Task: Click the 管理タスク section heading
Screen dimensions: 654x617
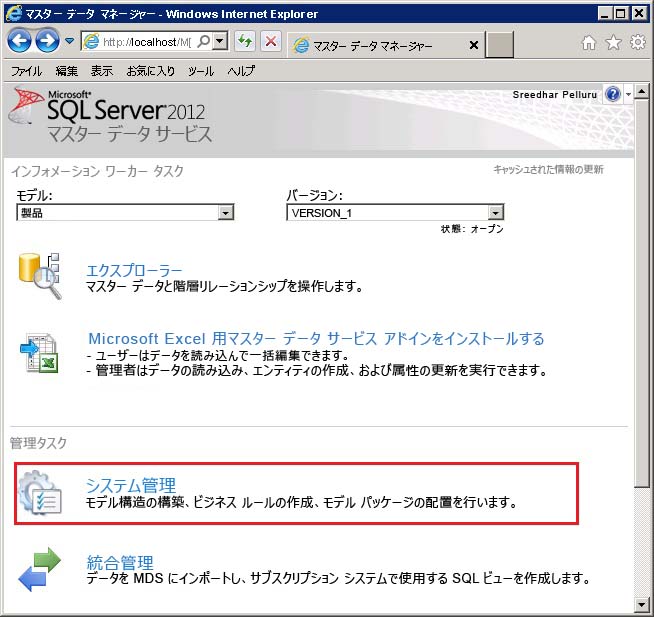Action: pos(38,443)
